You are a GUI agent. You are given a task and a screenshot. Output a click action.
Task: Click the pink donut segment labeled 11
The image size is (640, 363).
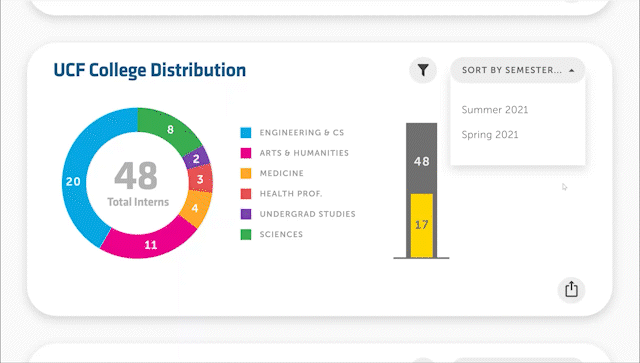click(x=149, y=243)
